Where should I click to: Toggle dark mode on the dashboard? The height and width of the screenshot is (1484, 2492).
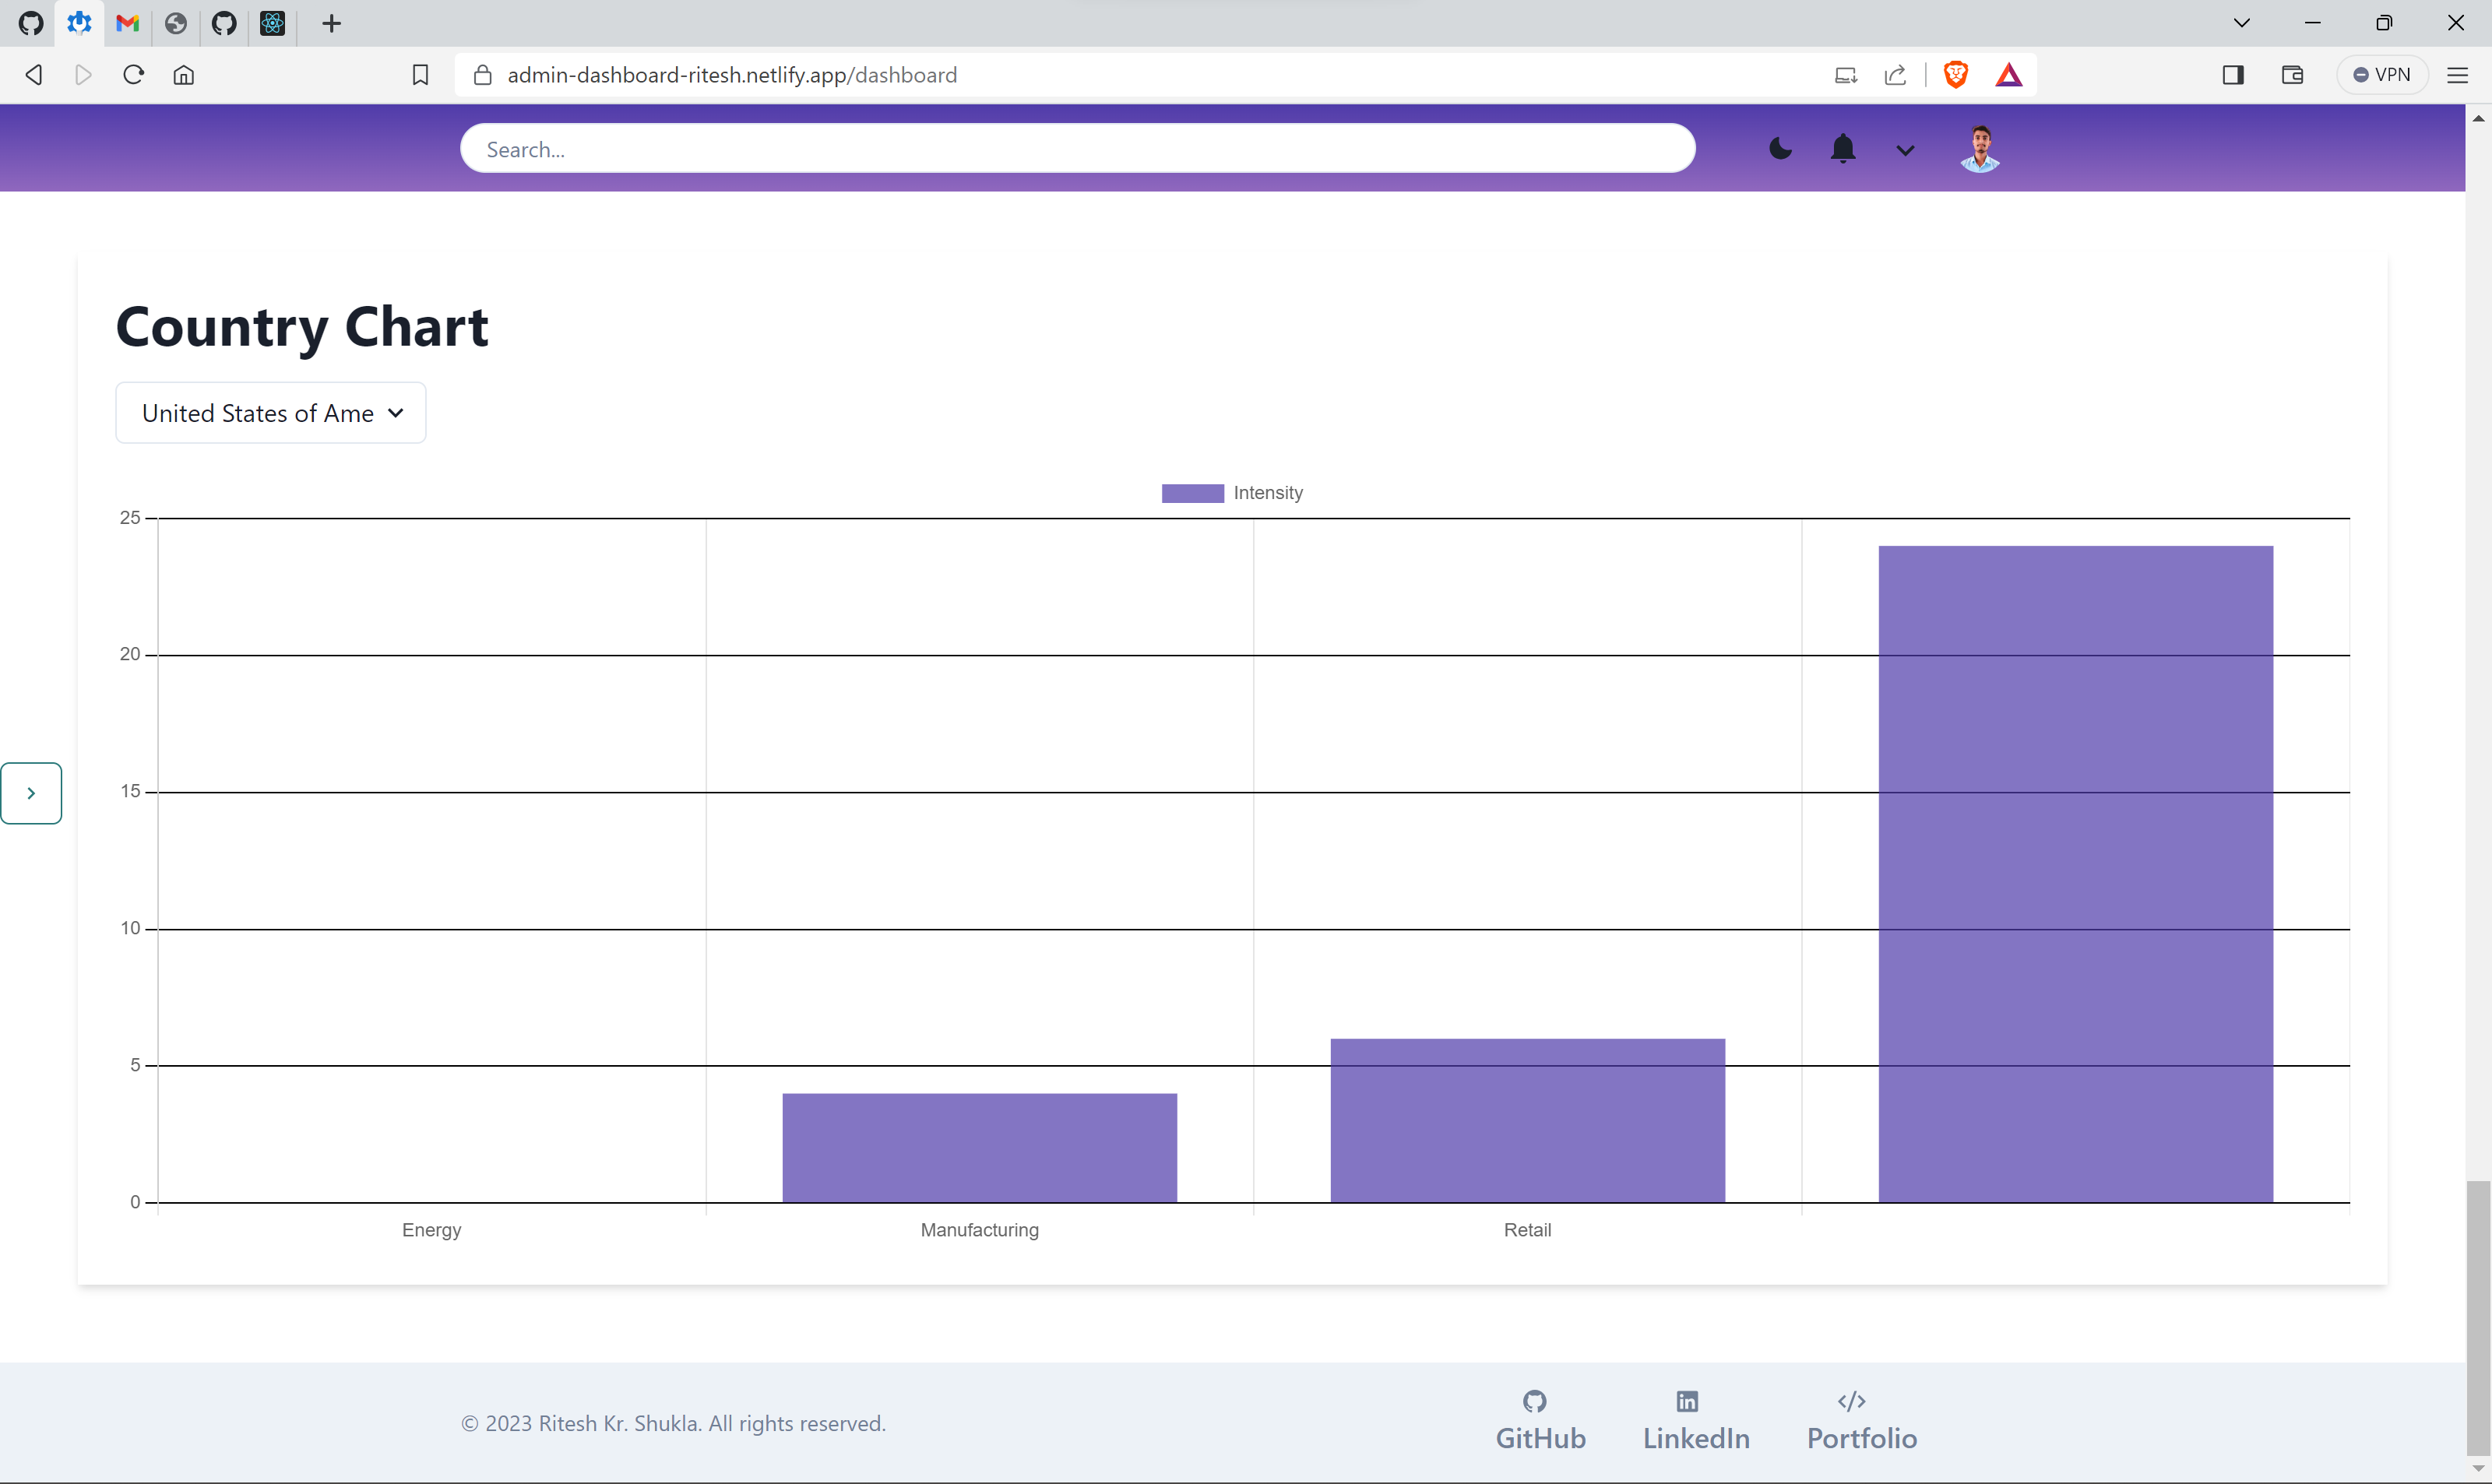point(1780,149)
